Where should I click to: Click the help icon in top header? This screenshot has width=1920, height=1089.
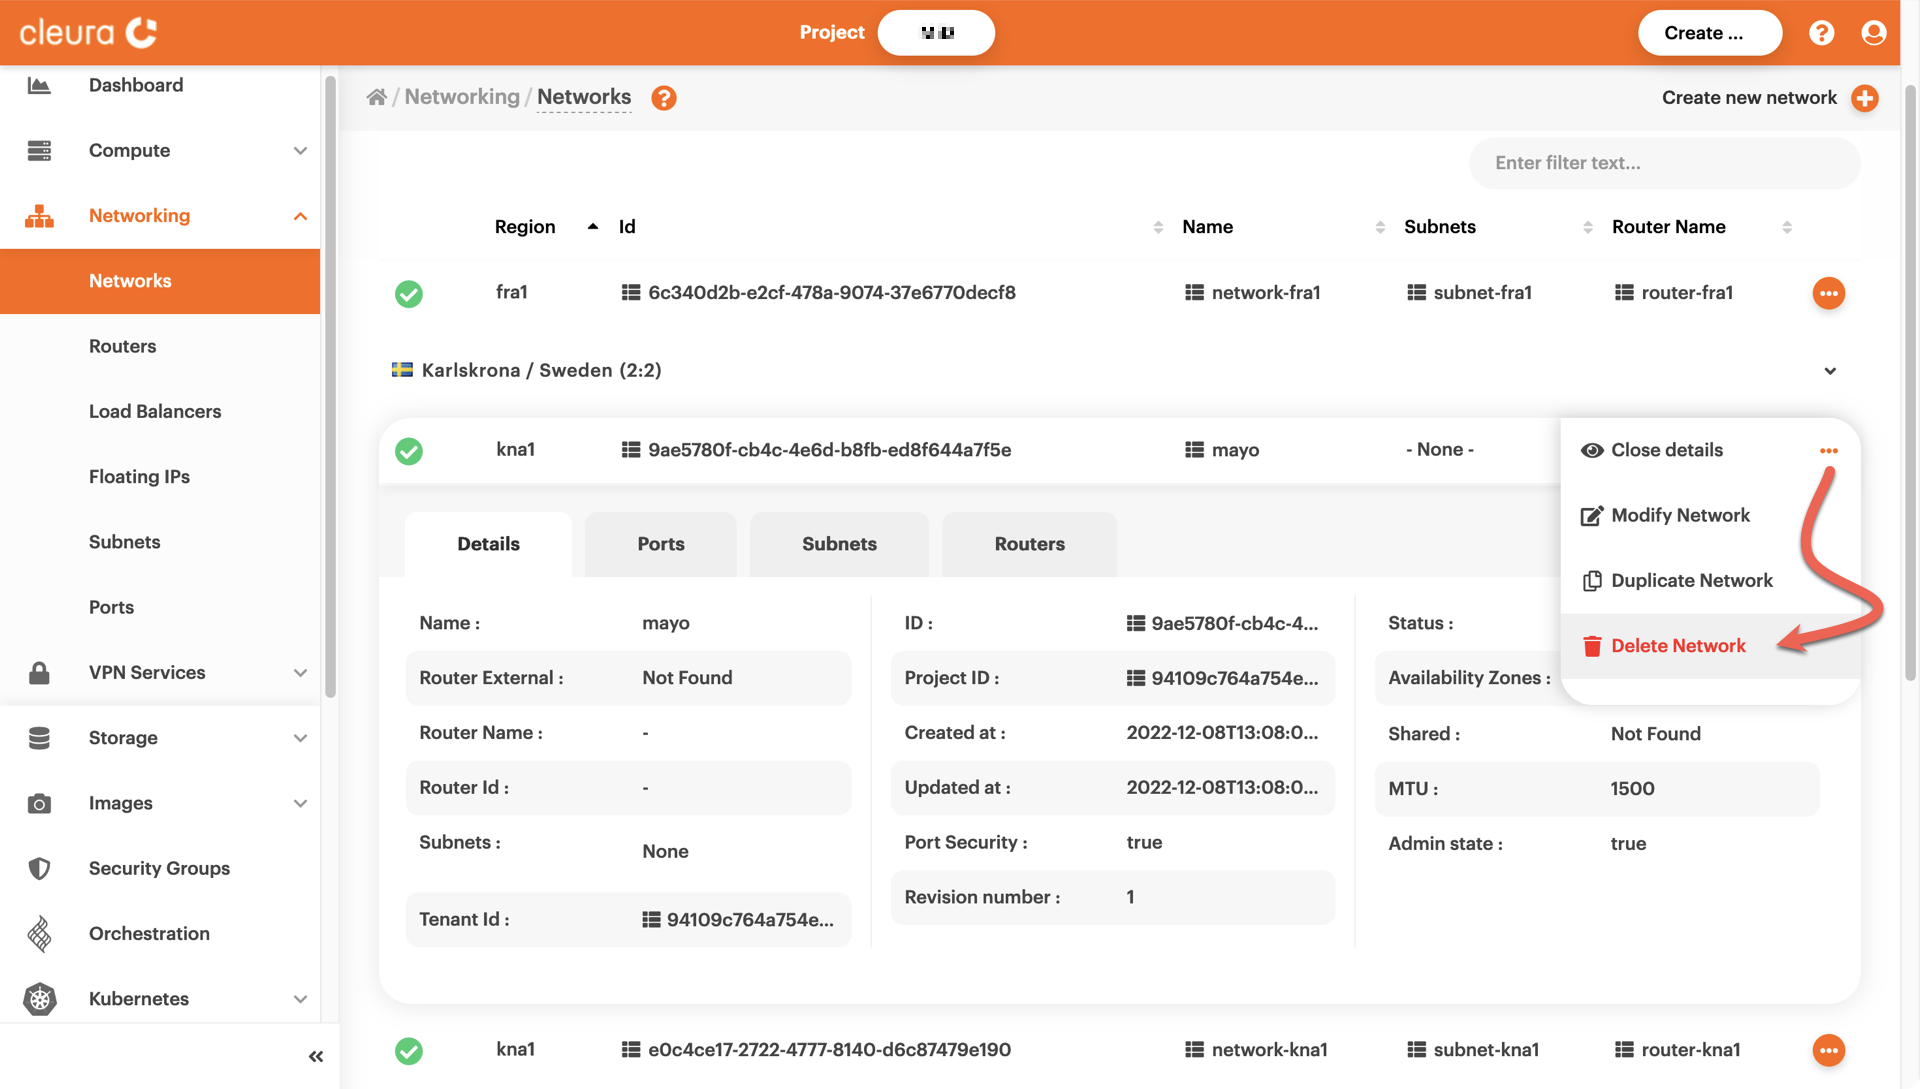click(x=1822, y=33)
